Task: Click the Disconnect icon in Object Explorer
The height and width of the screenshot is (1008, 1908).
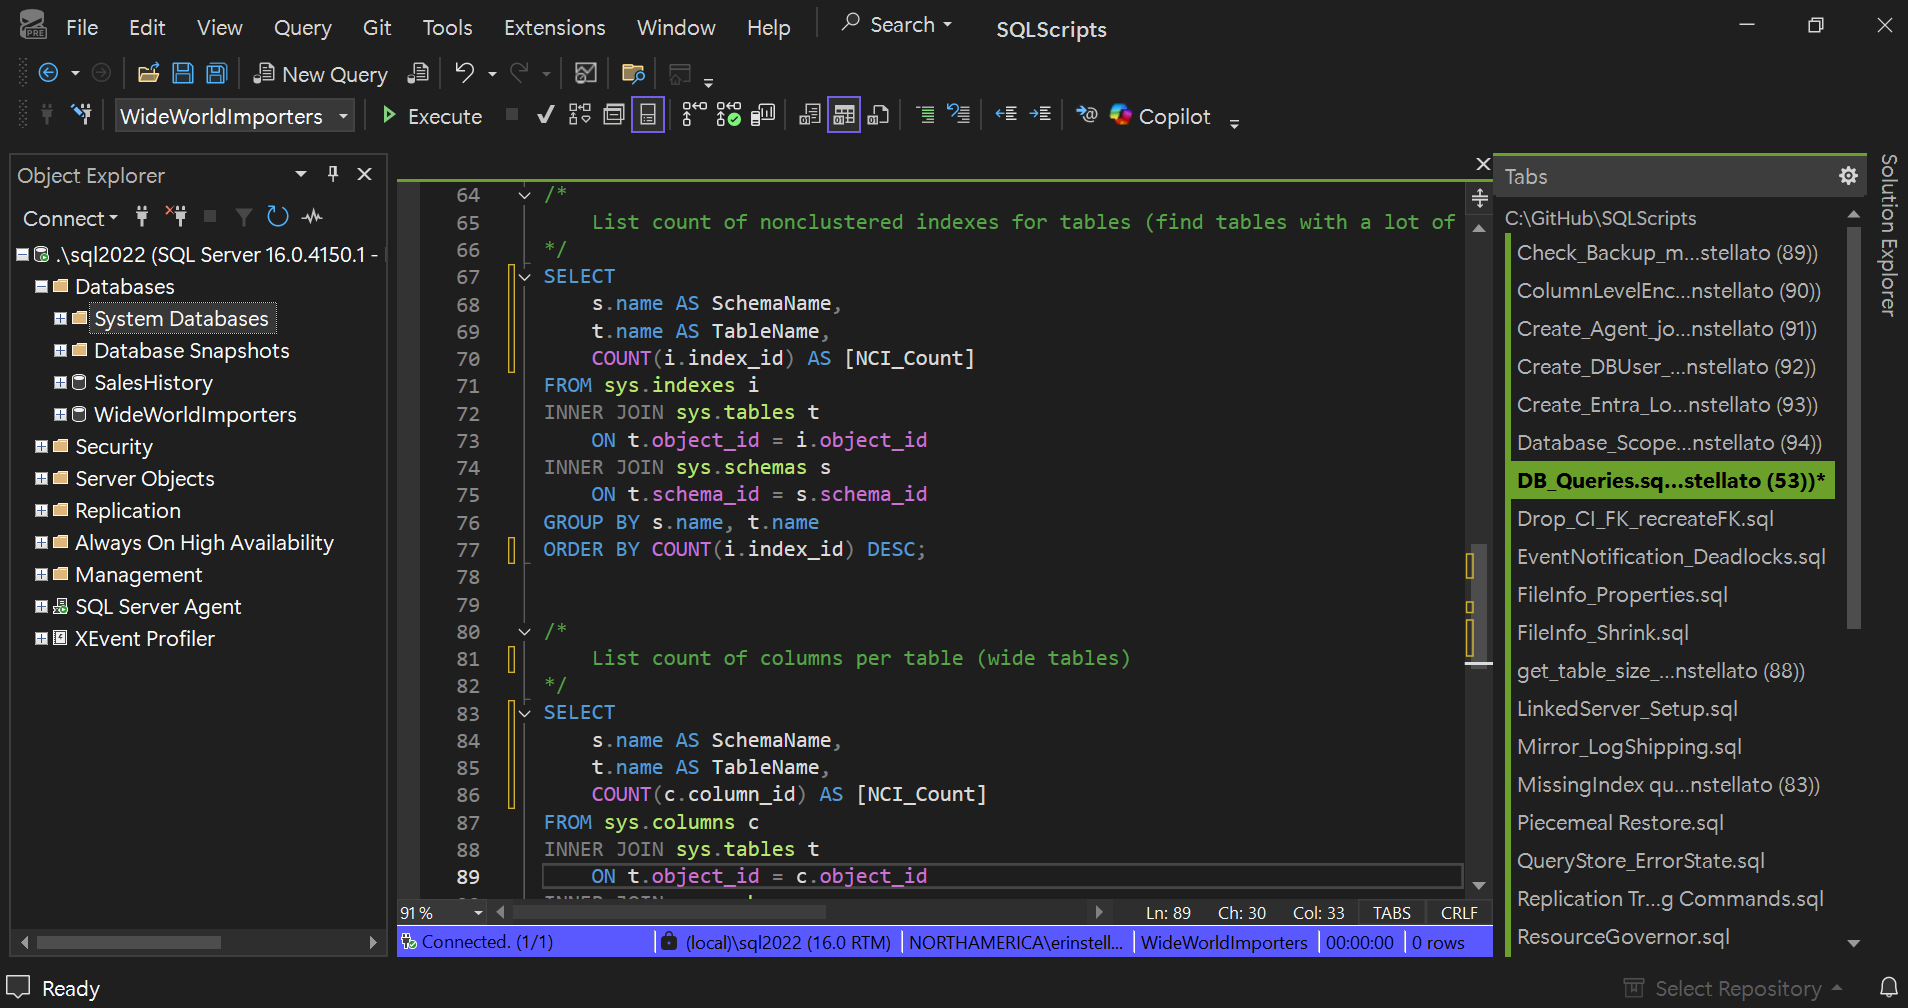Action: click(x=176, y=217)
